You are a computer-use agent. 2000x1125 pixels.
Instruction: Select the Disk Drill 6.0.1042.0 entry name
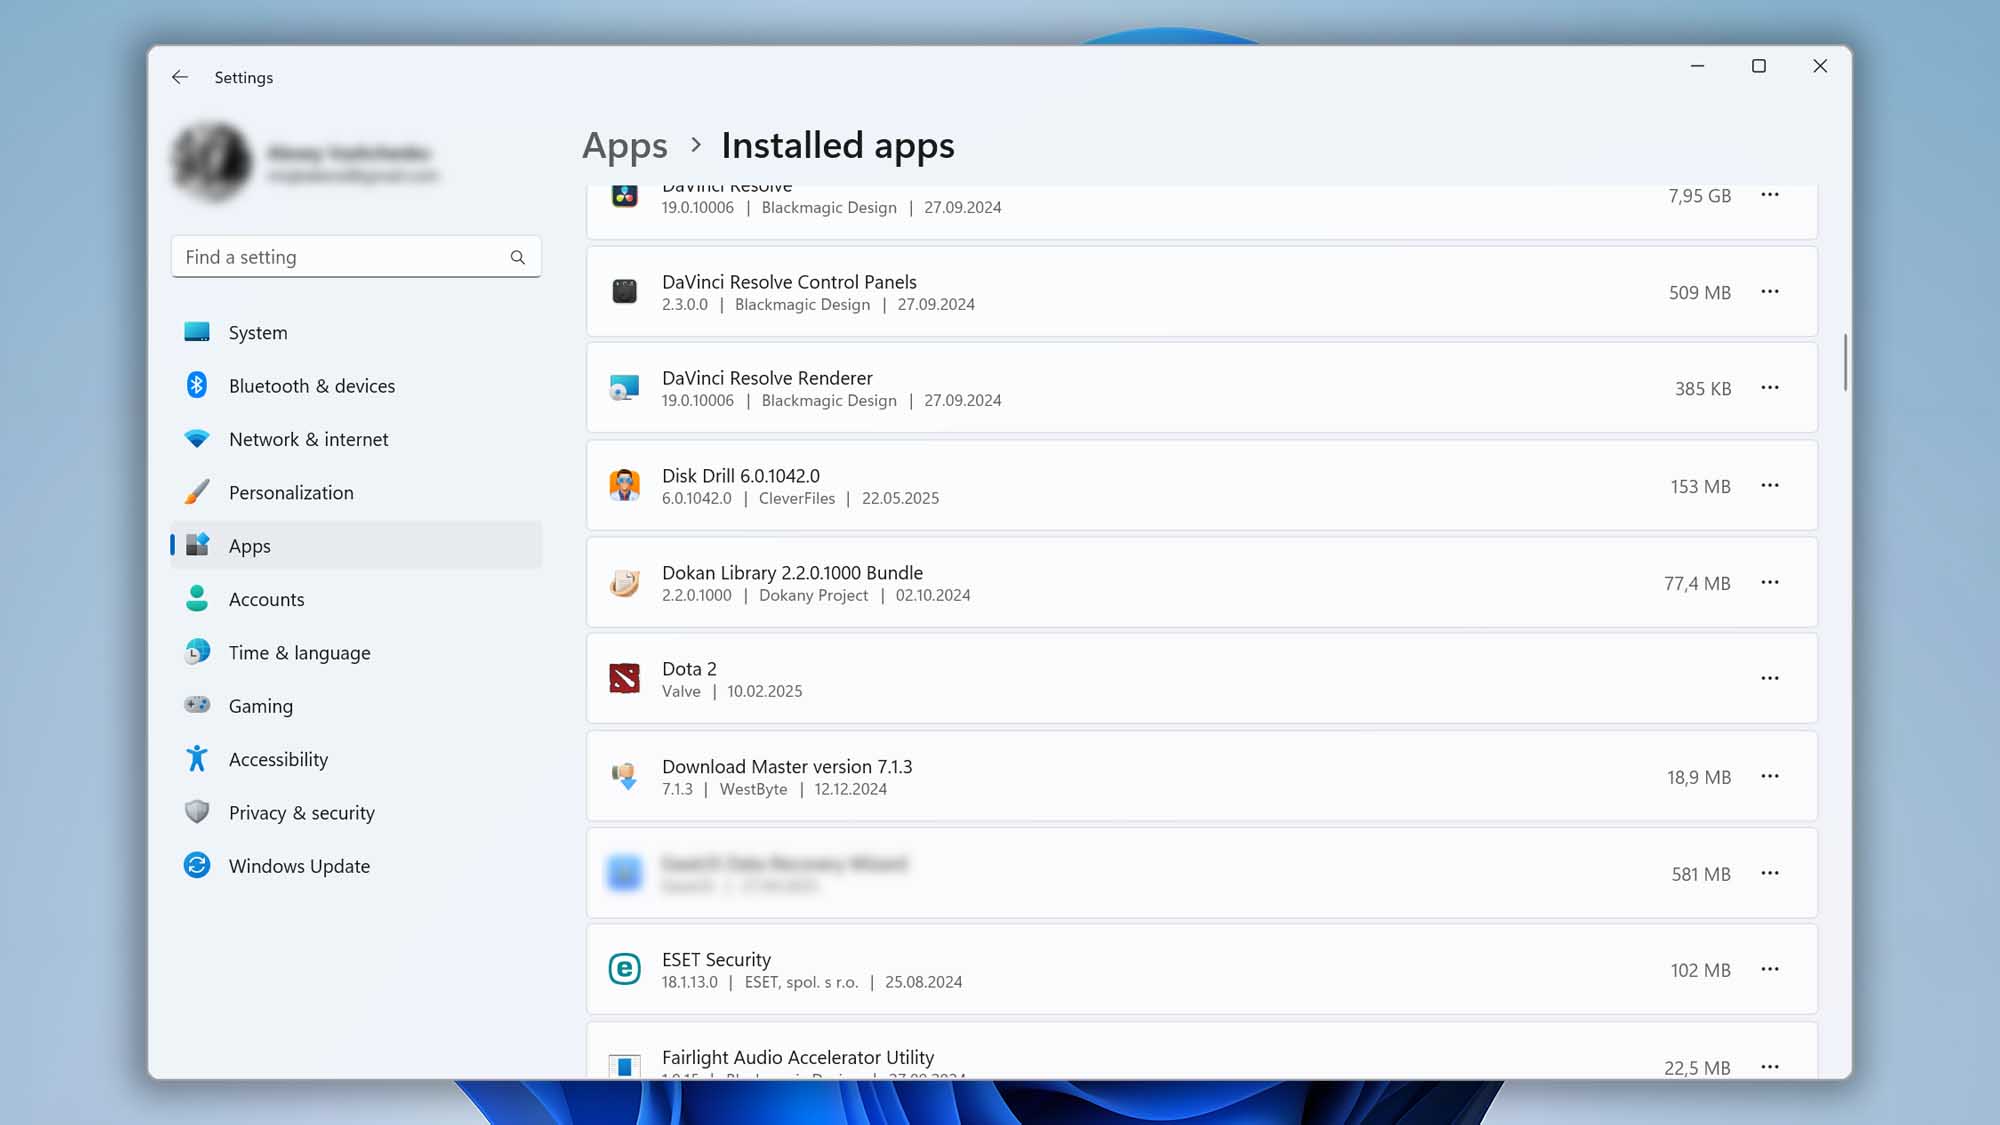741,475
